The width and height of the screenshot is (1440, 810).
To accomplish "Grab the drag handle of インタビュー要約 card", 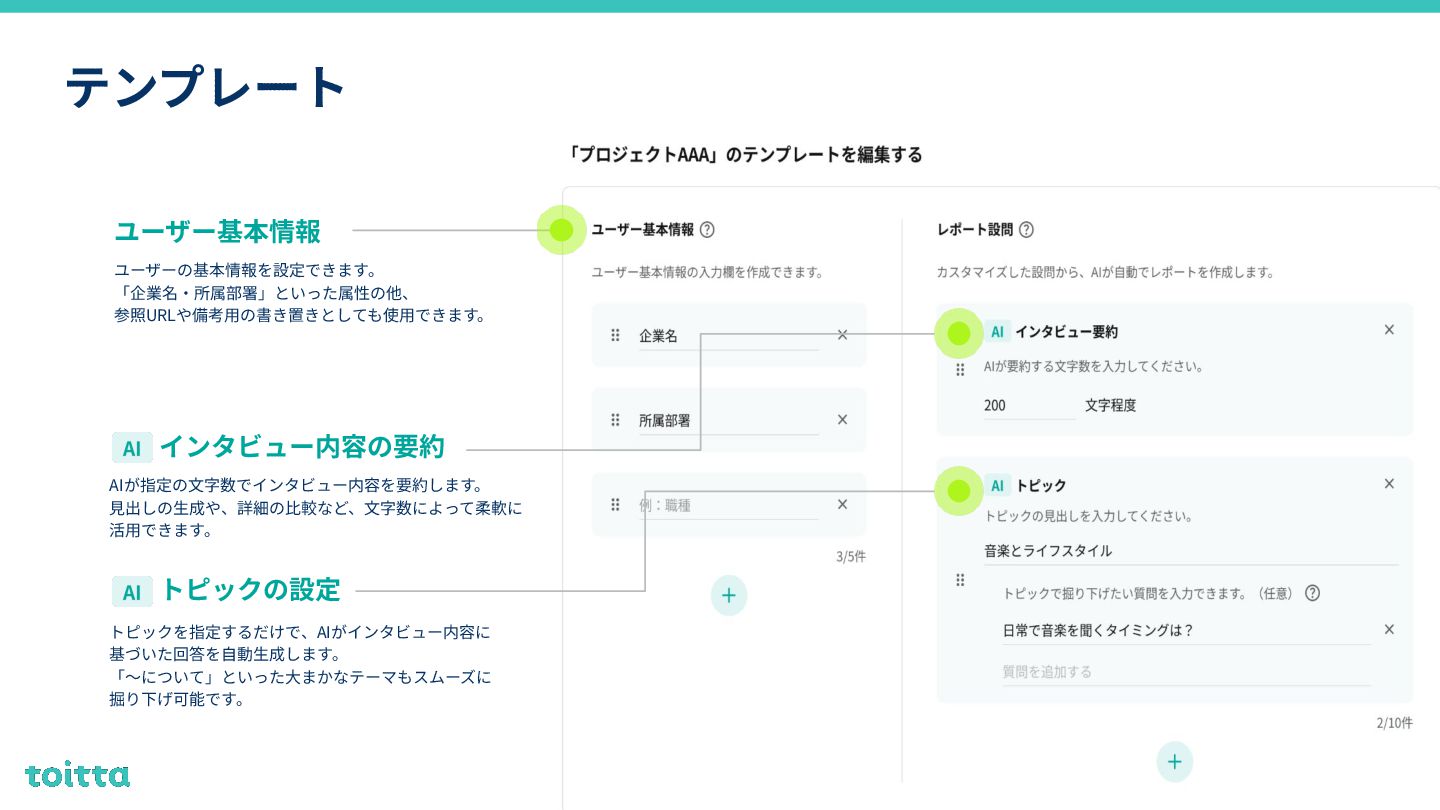I will tap(960, 370).
